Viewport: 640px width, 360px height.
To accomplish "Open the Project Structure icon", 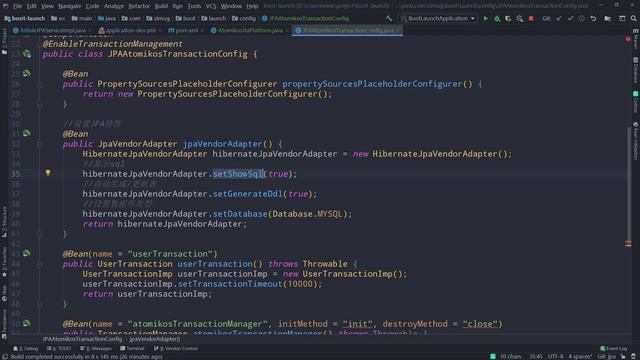I will [x=607, y=18].
